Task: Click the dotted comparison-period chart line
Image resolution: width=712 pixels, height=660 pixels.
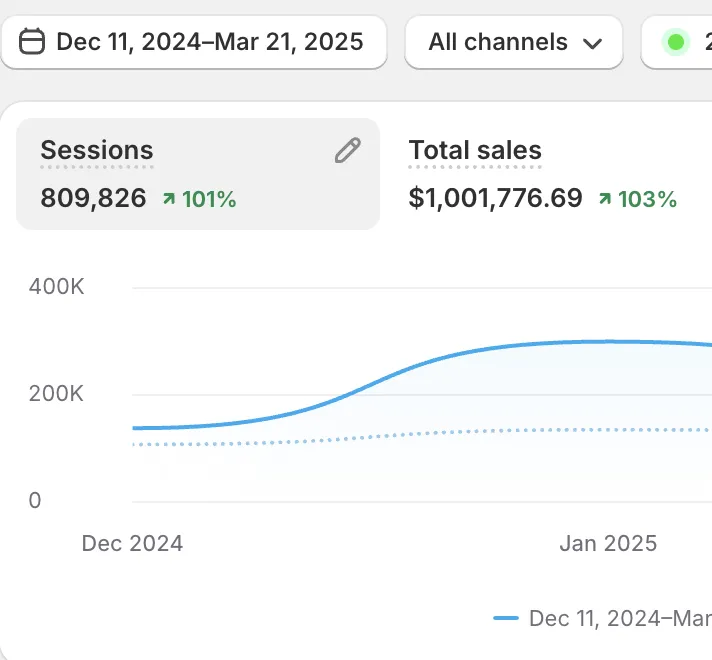Action: click(x=422, y=433)
